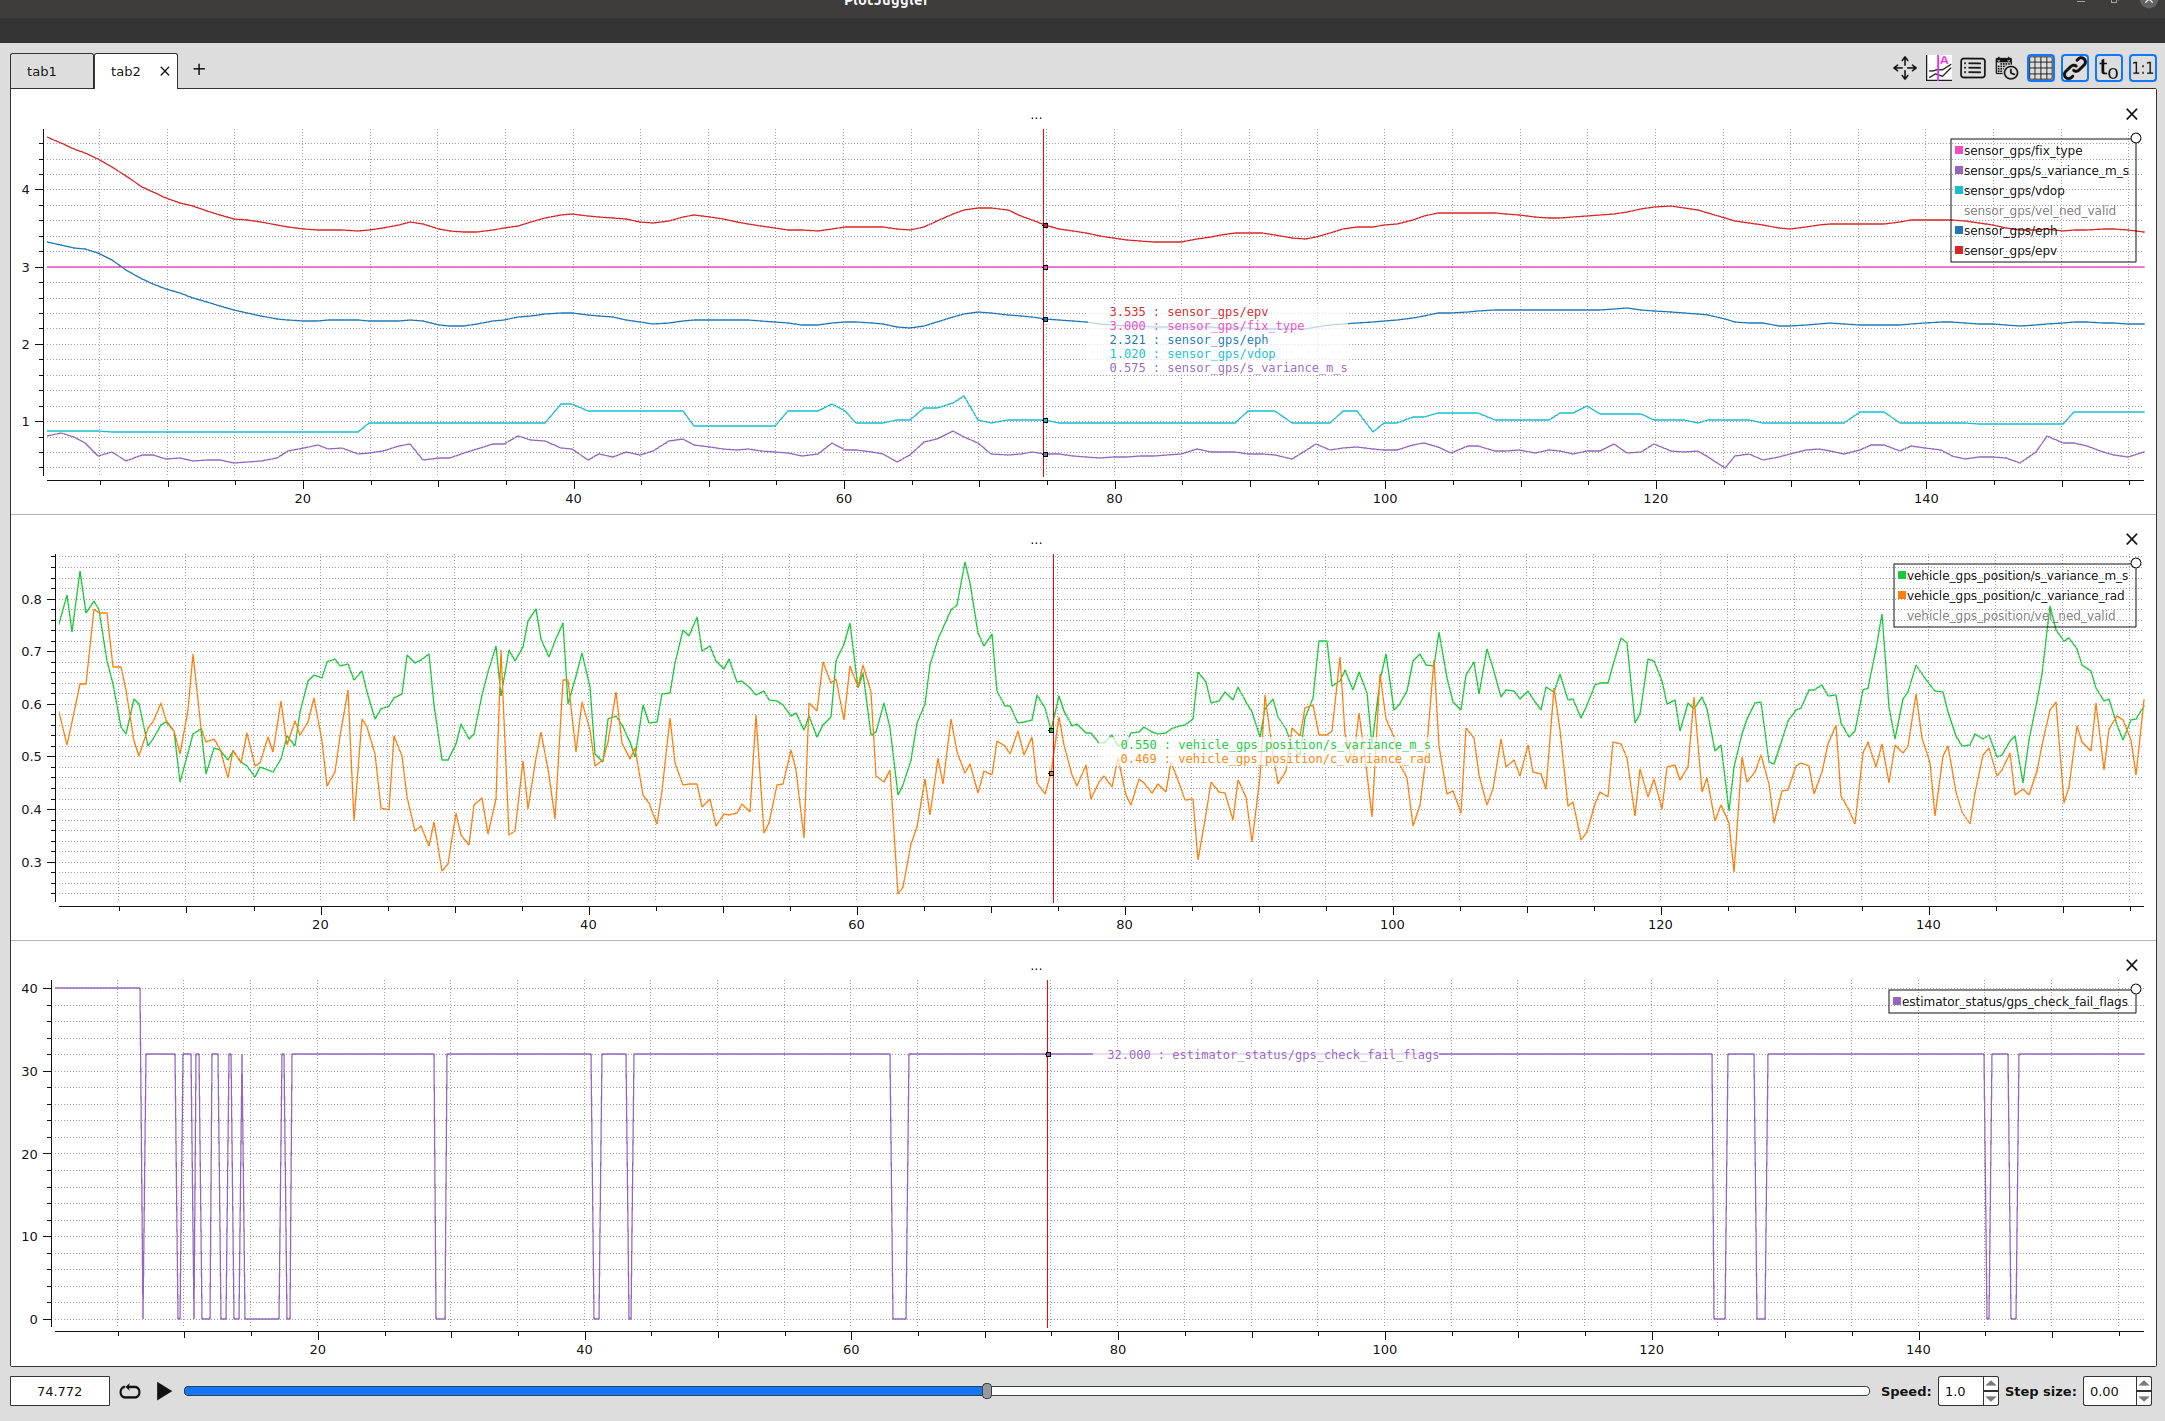Select the tab2 tab
Image resolution: width=2165 pixels, height=1421 pixels.
coord(124,70)
